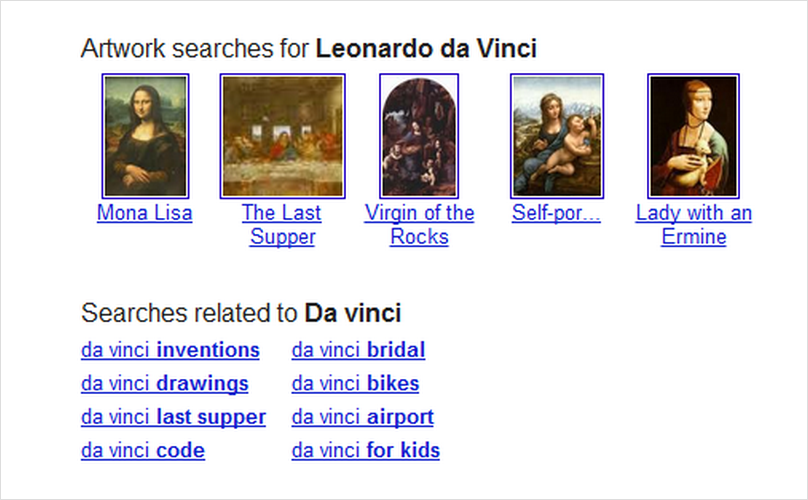Image resolution: width=808 pixels, height=500 pixels.
Task: Click the Searches related to Da vinci heading
Action: [x=241, y=314]
